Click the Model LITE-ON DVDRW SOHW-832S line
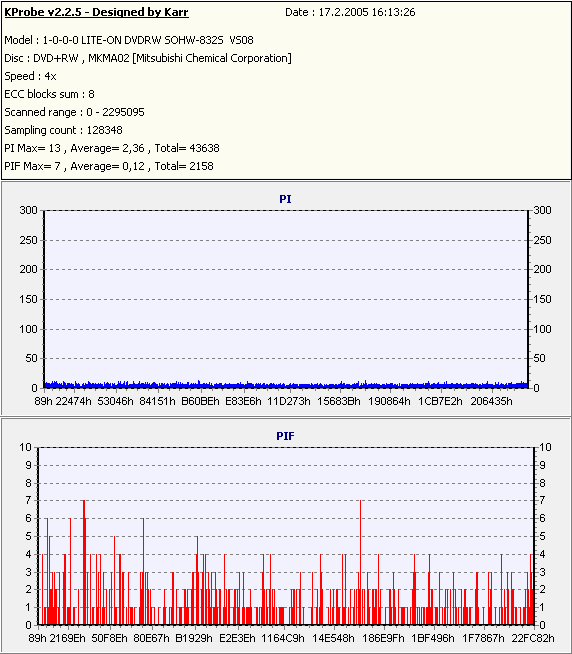The width and height of the screenshot is (572, 654). (x=129, y=40)
